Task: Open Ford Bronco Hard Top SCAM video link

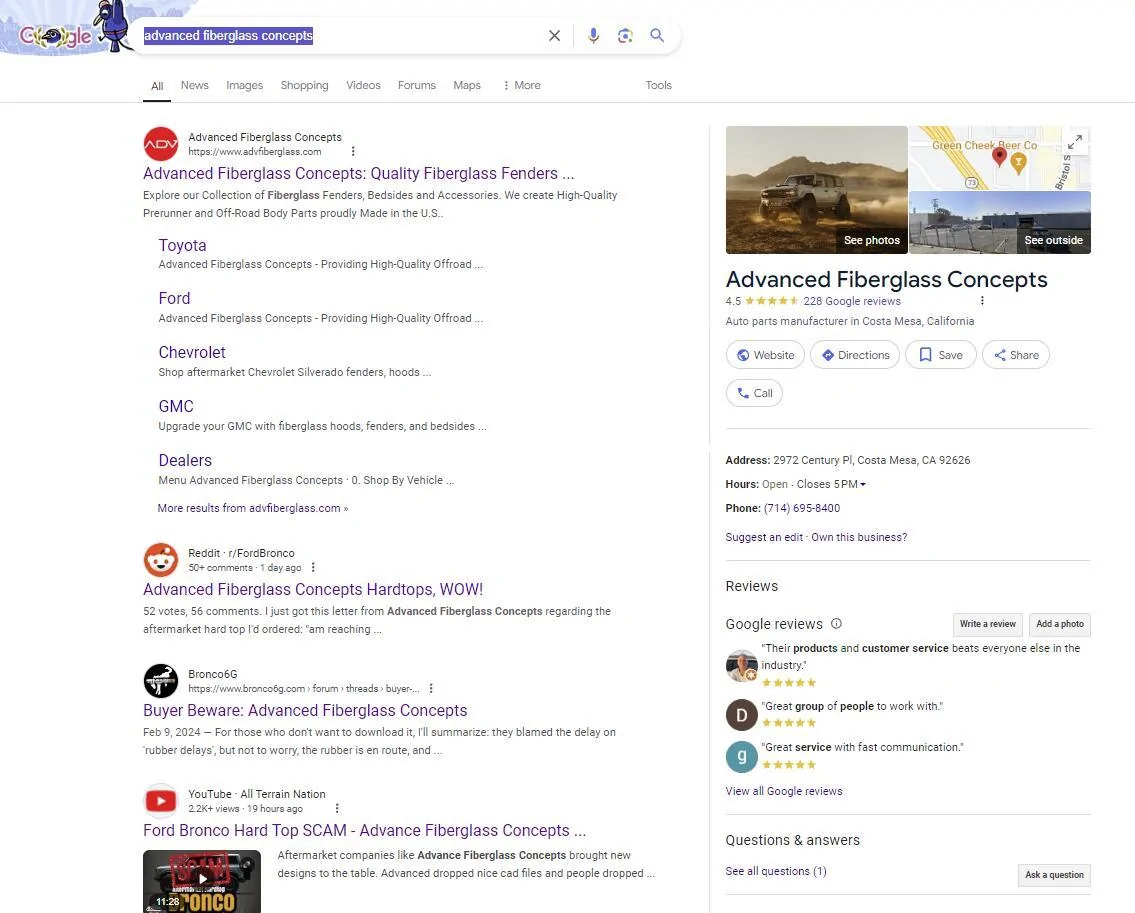Action: (364, 830)
